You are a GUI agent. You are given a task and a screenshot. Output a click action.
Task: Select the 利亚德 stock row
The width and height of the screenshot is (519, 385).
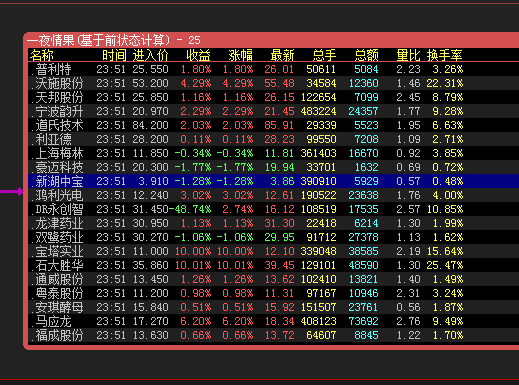tap(273, 139)
